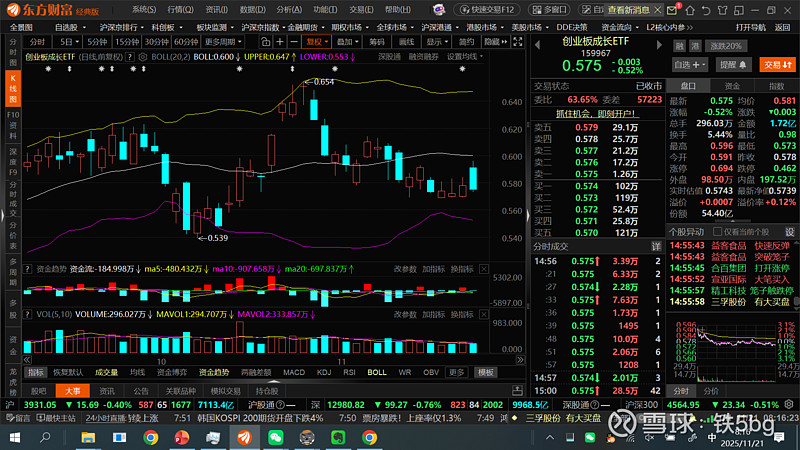Switch to the 指数 tab
Image resolution: width=800 pixels, height=450 pixels.
click(776, 86)
